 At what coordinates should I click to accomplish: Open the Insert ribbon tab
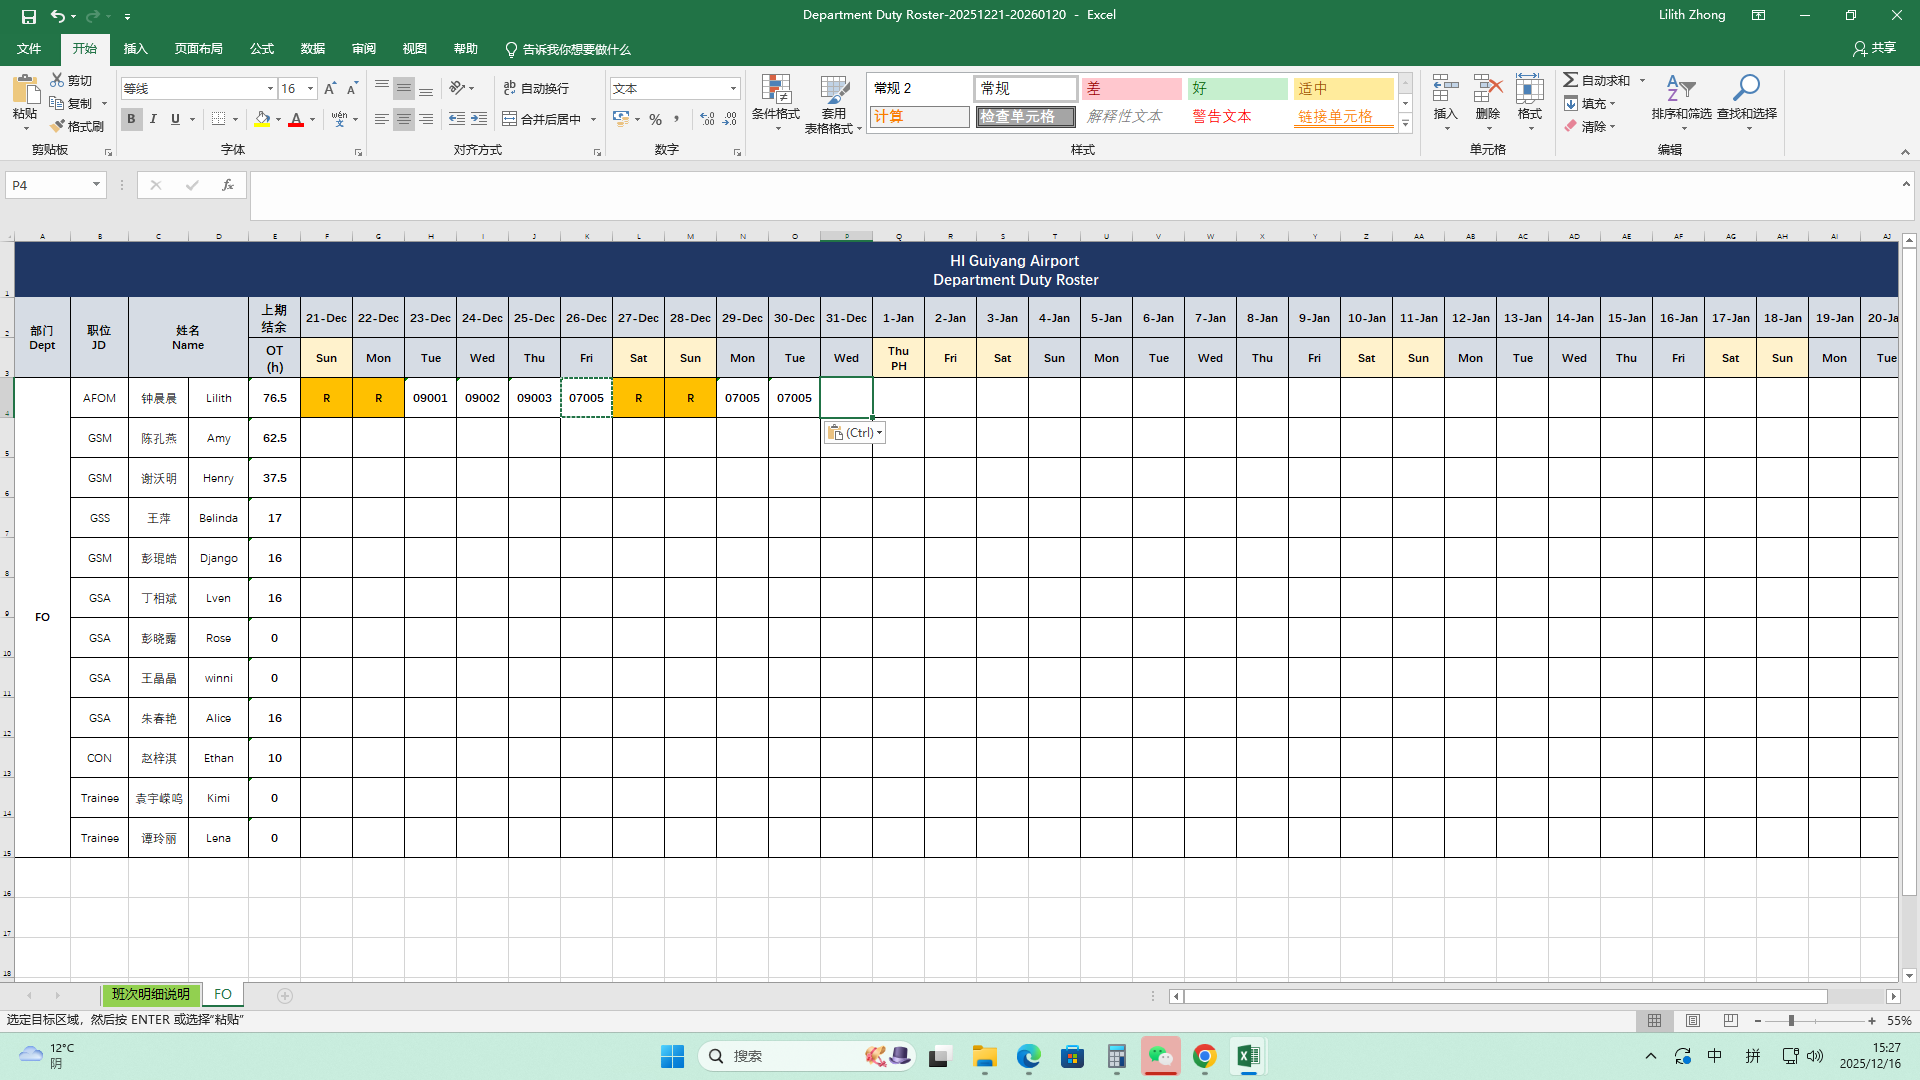[135, 49]
